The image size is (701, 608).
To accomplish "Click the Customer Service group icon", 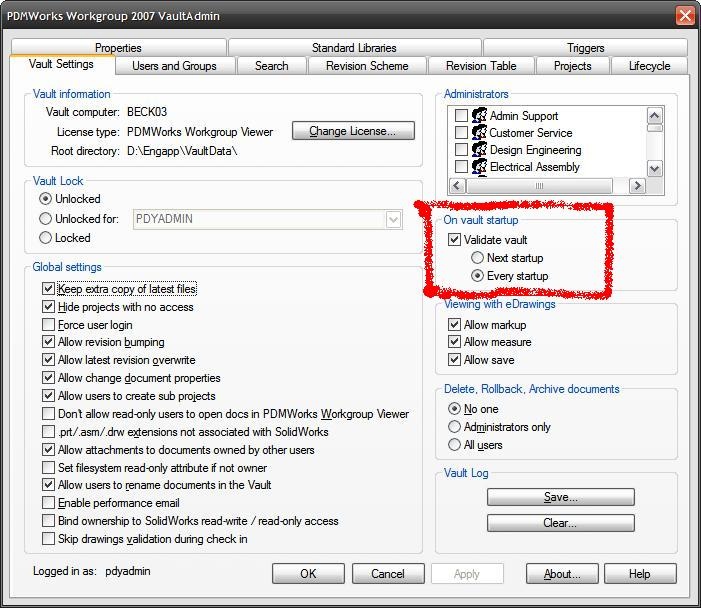I will click(479, 132).
